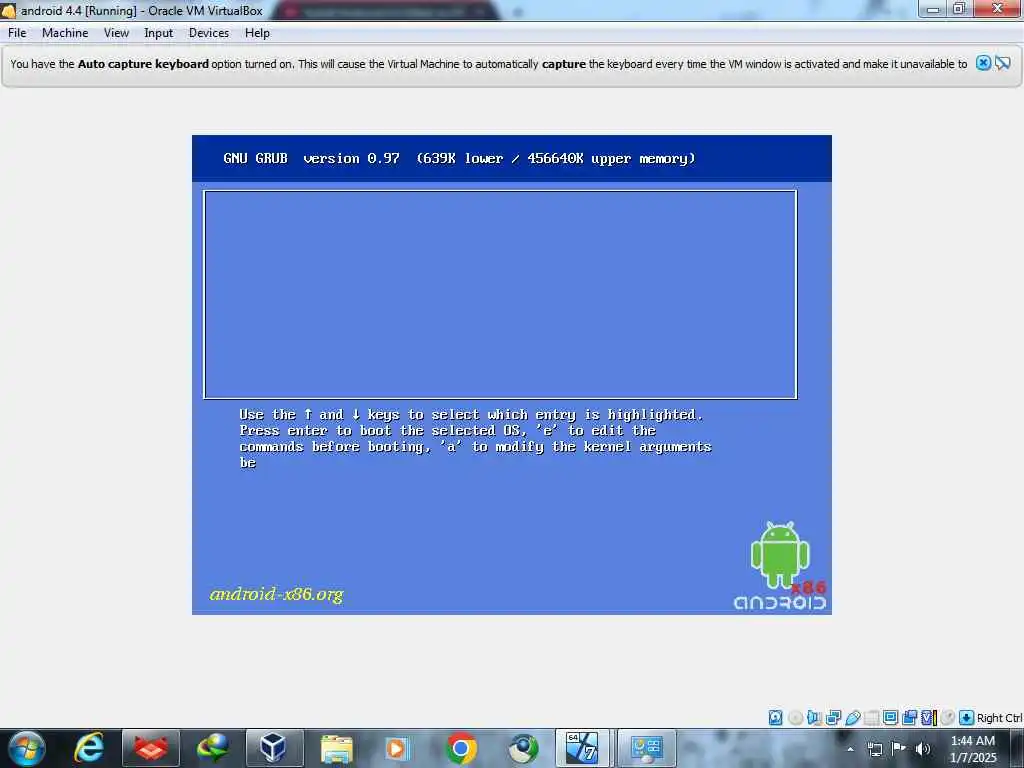Click the network tray icon
The image size is (1024, 768).
point(875,749)
